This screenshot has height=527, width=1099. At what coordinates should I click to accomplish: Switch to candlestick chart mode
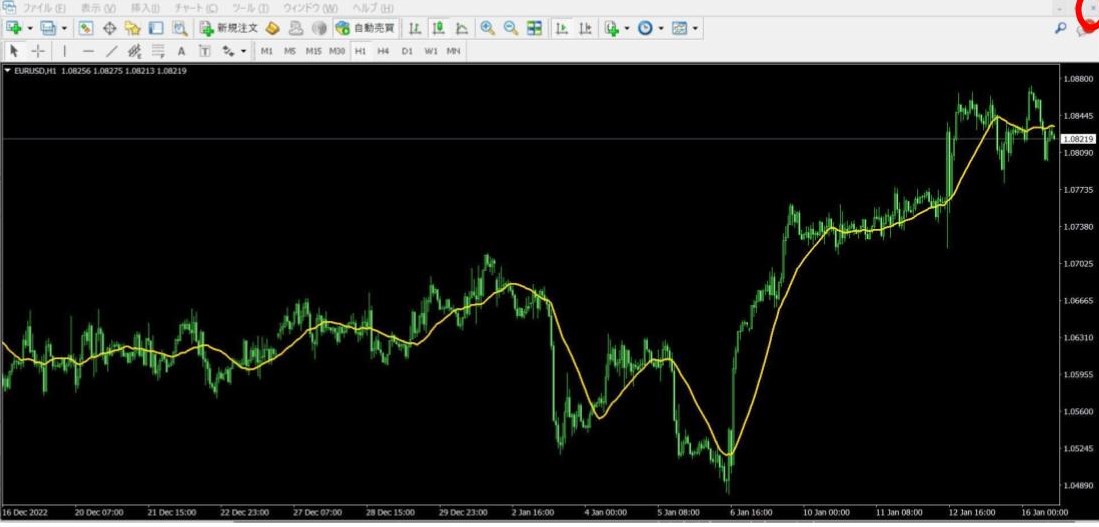click(x=438, y=28)
